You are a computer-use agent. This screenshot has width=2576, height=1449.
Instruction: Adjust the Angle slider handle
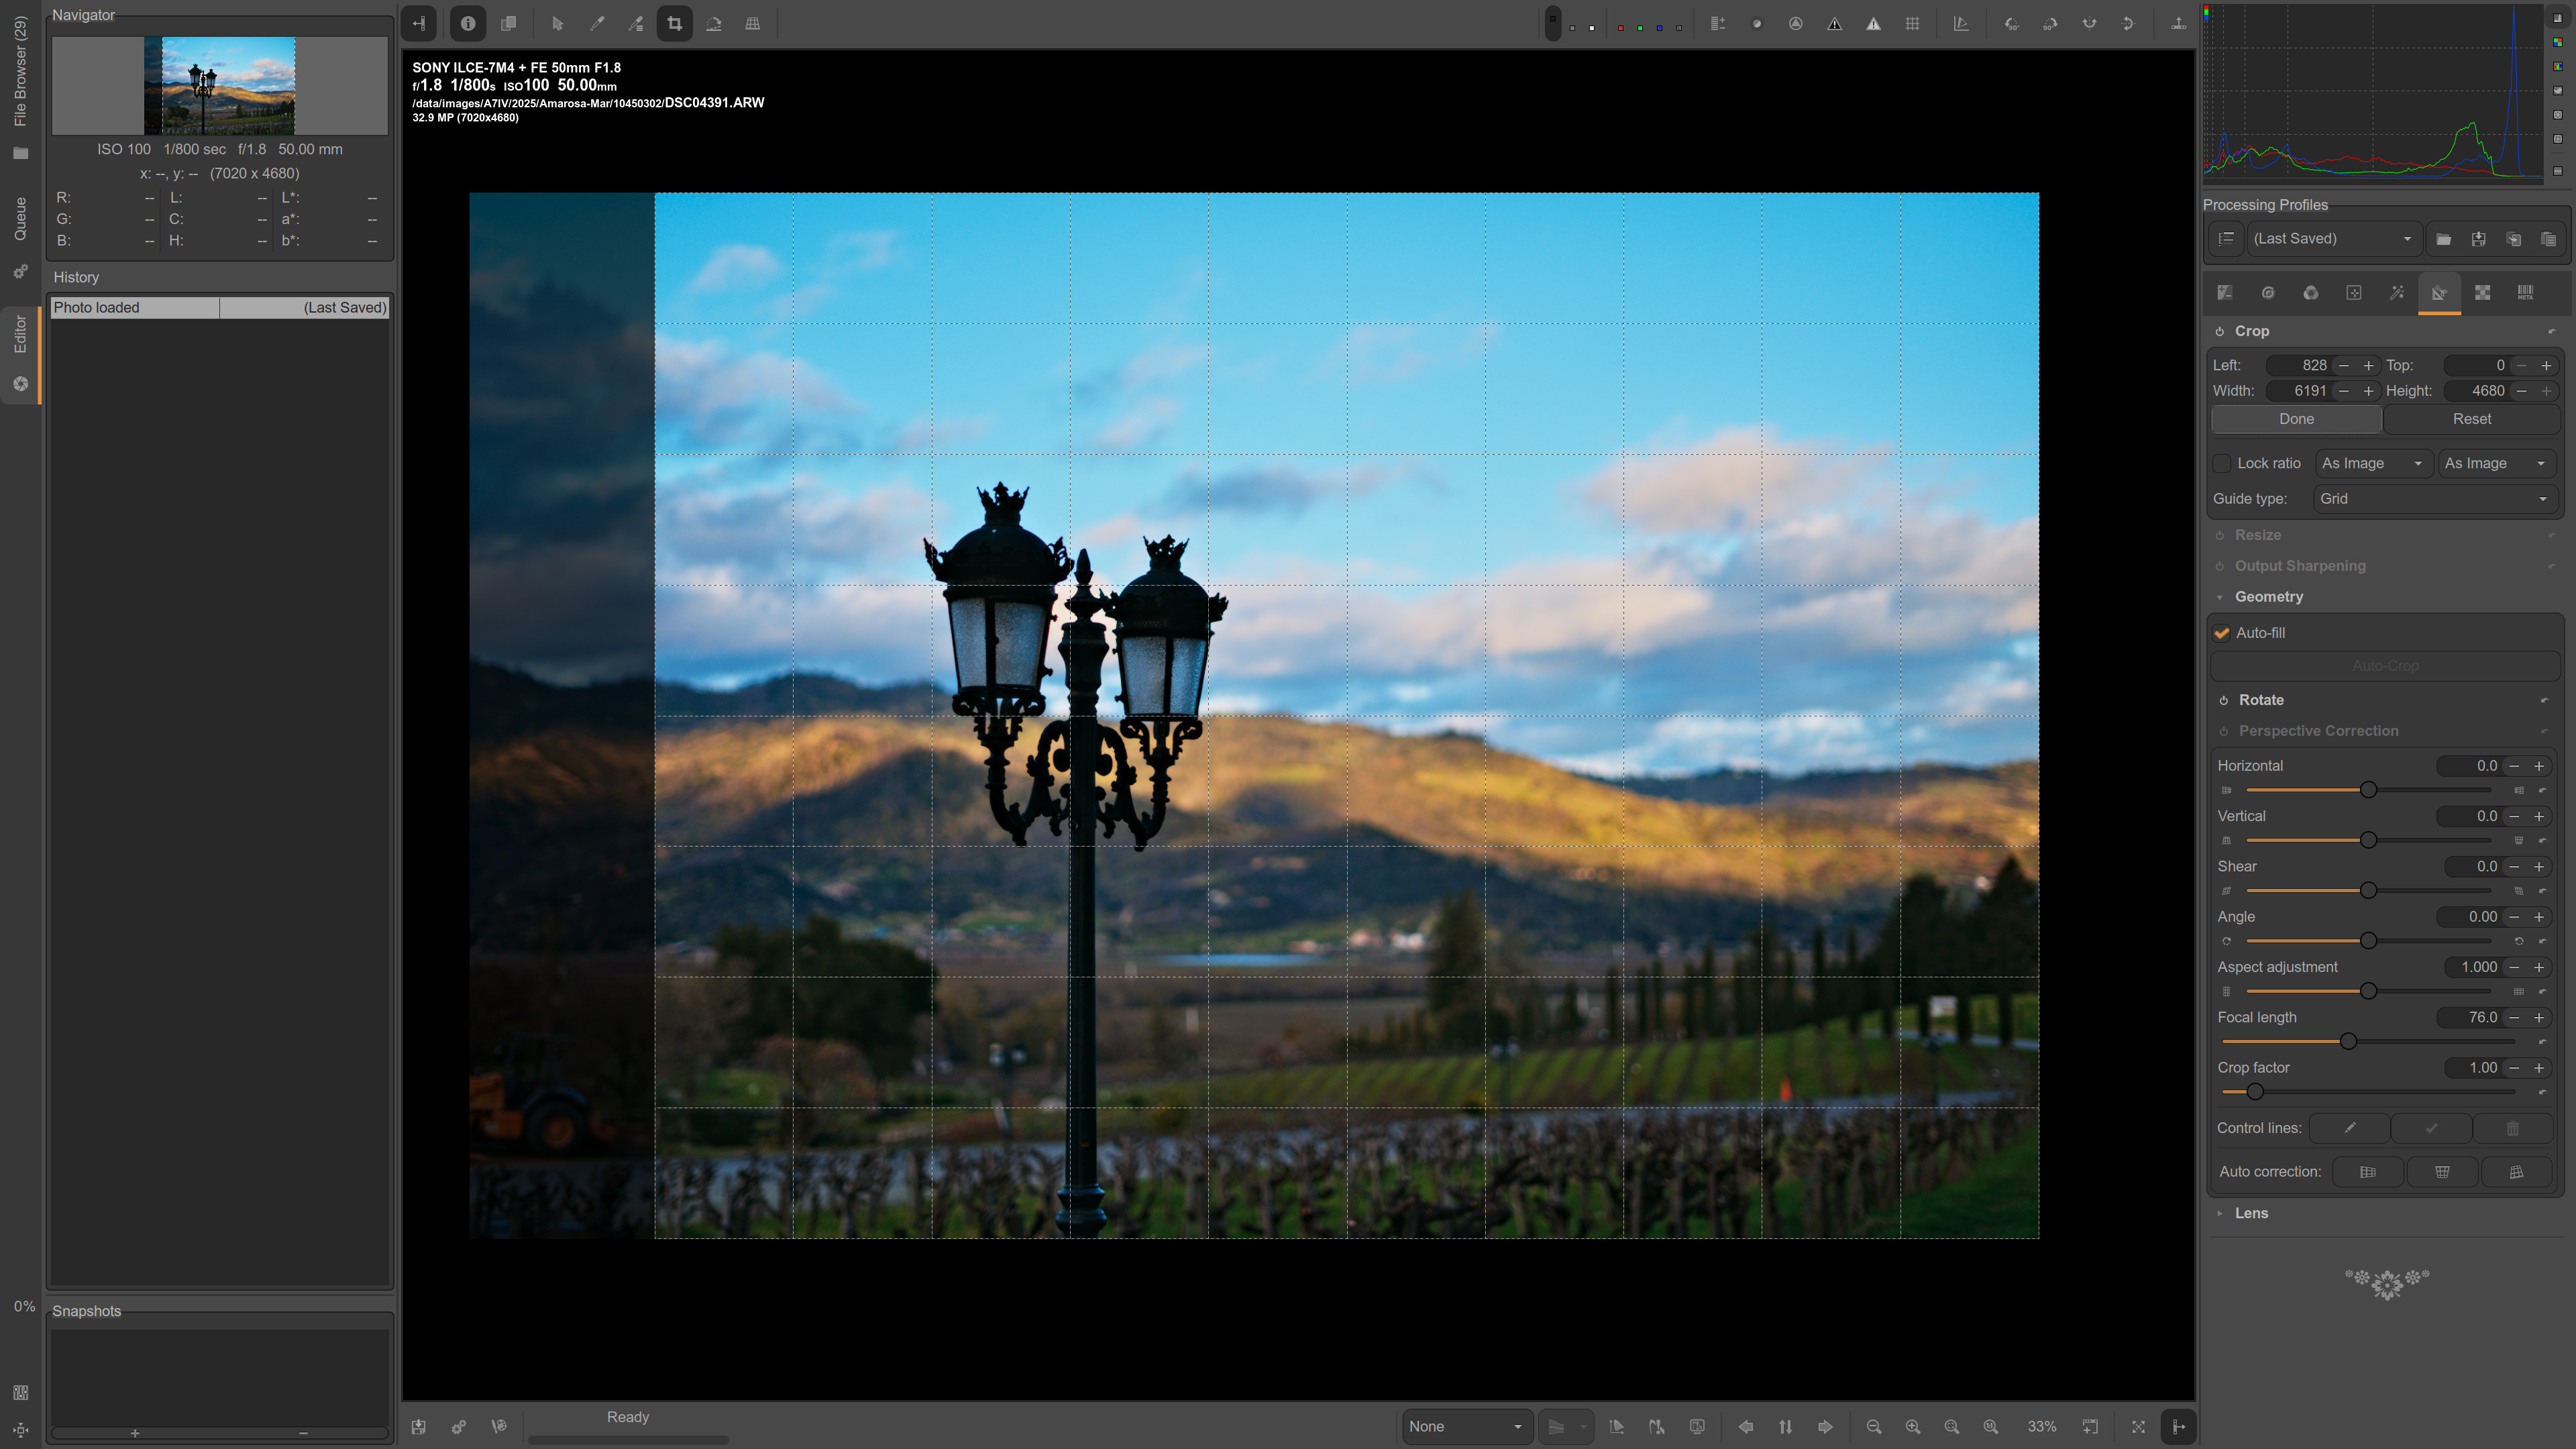2368,941
